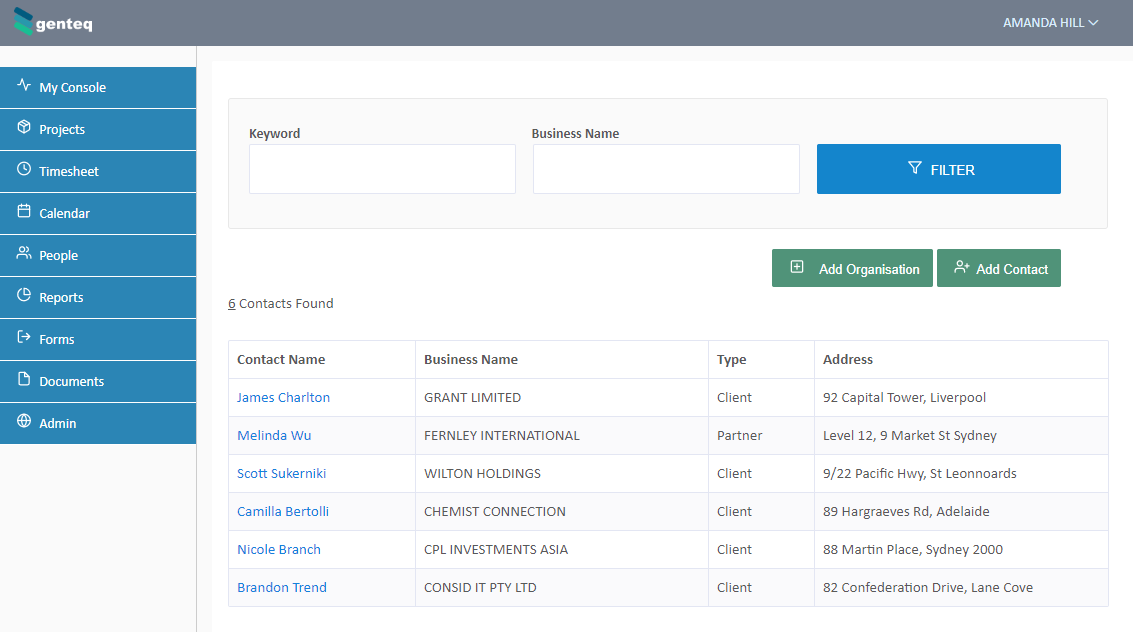The image size is (1133, 632).
Task: Go to Projects in the sidebar
Action: 98,129
